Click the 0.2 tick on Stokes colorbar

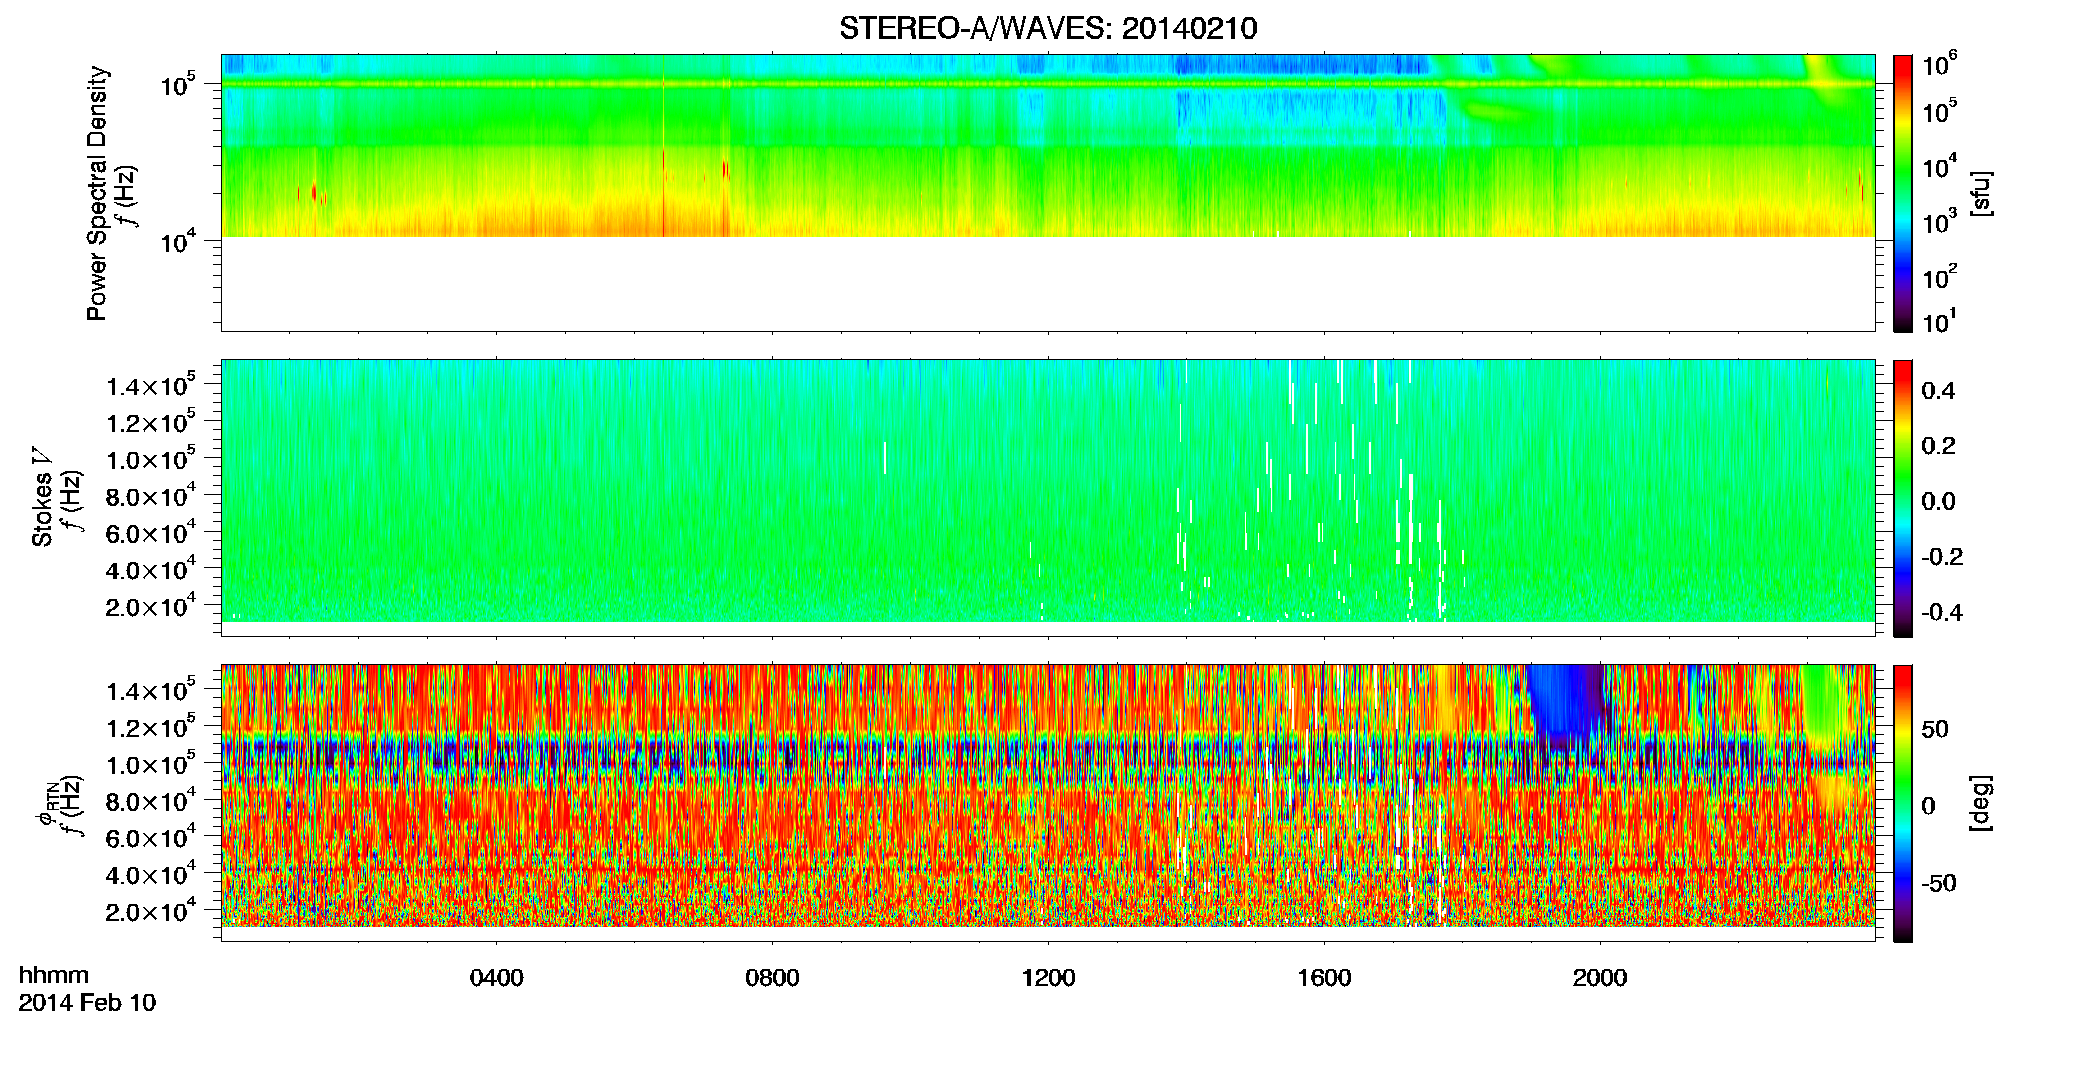(x=1938, y=446)
